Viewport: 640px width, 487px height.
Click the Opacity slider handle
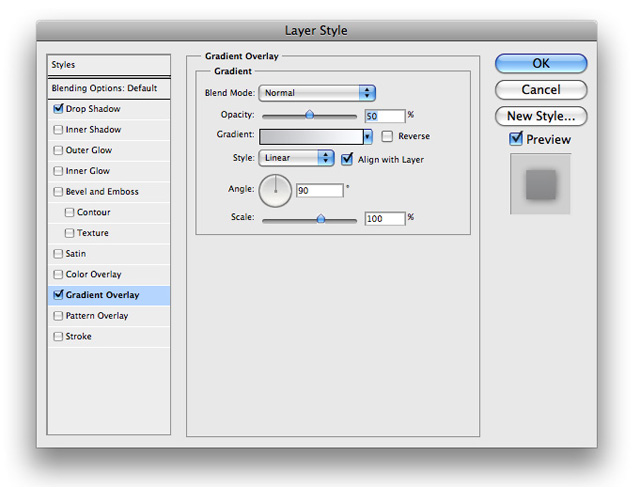pyautogui.click(x=310, y=115)
